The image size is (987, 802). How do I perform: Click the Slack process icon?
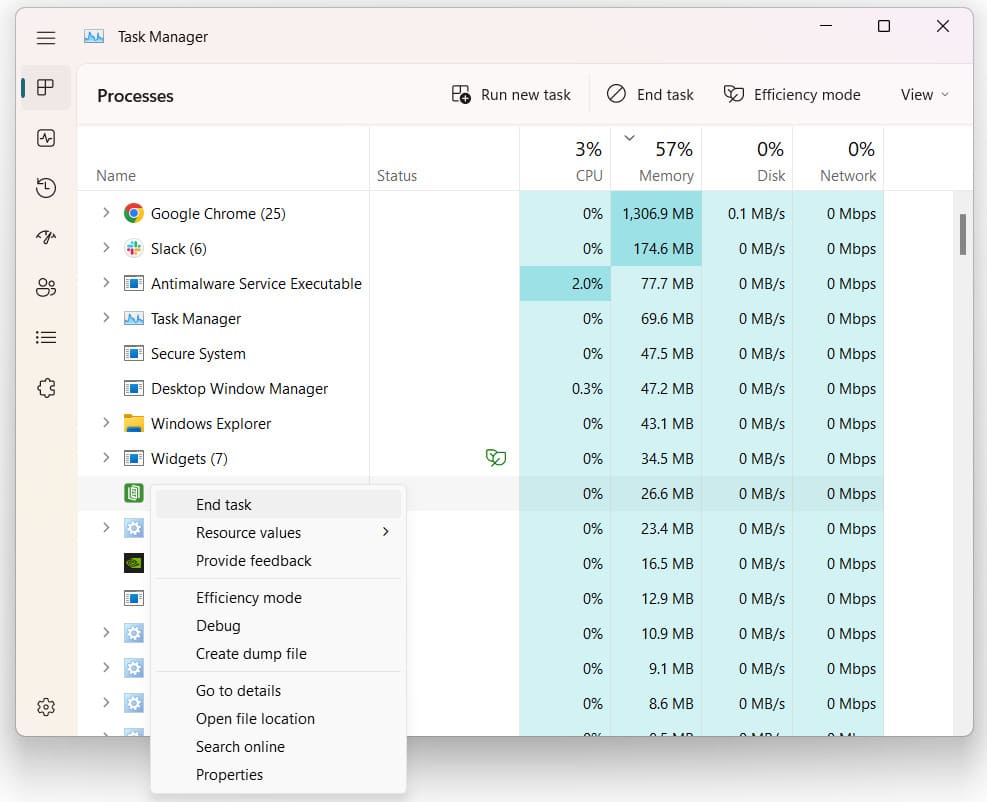point(133,249)
